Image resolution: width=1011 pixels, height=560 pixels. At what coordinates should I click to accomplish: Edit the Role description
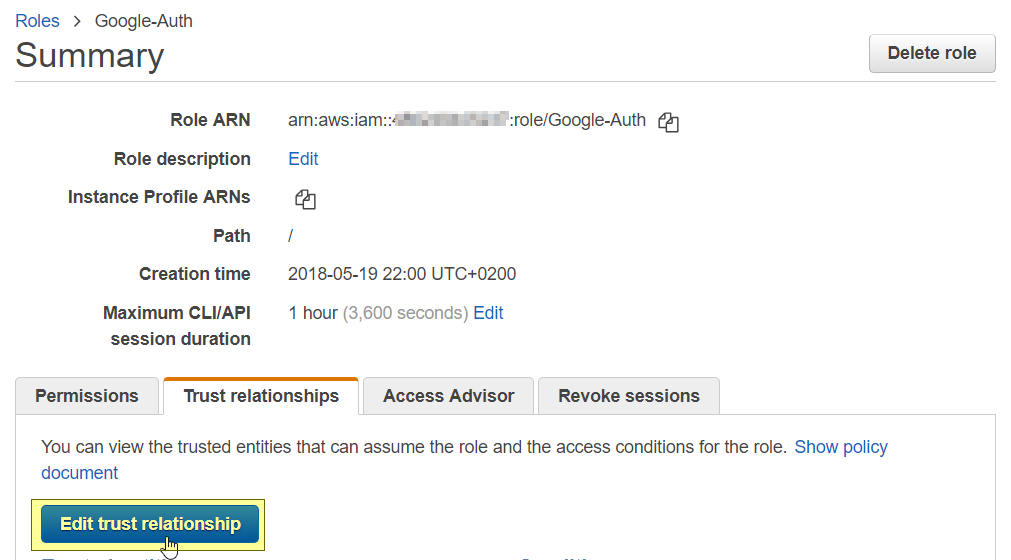[303, 159]
